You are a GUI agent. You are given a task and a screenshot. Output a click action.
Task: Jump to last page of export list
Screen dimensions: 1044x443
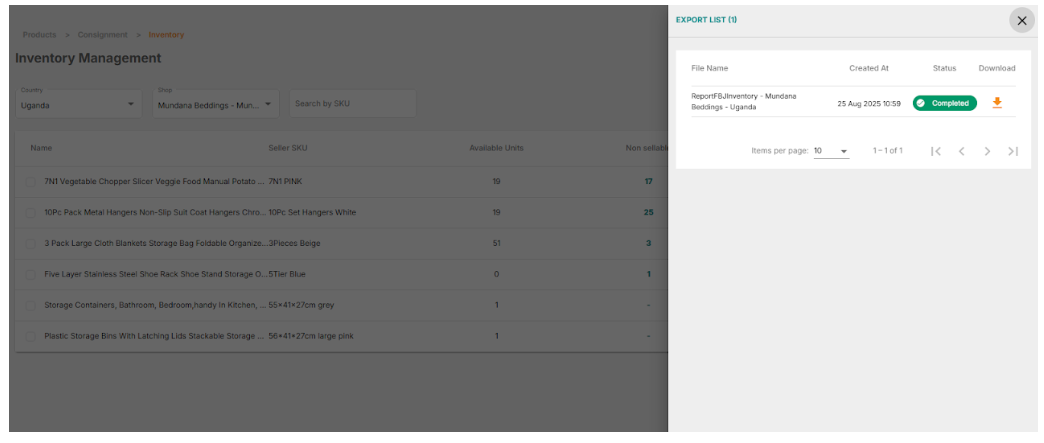(1013, 151)
